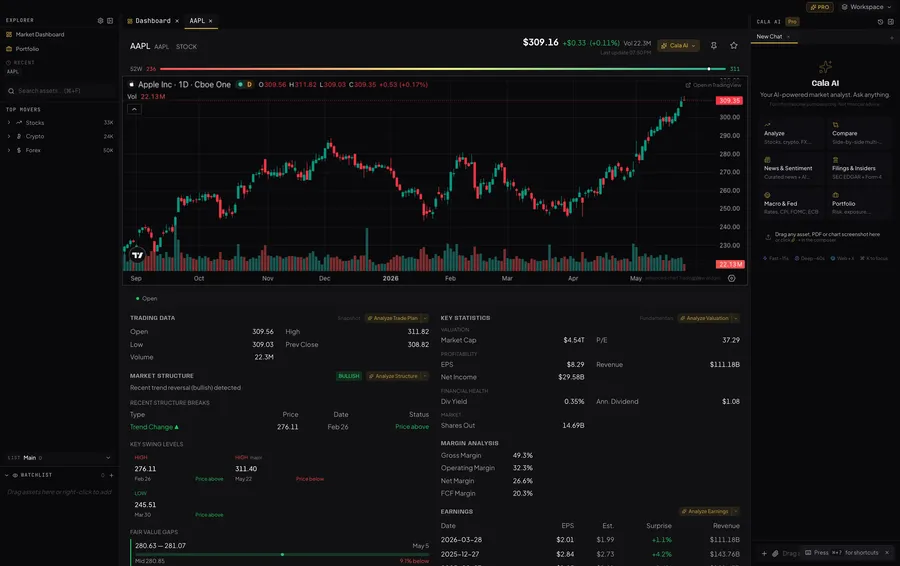The height and width of the screenshot is (566, 900).
Task: Select recent AAPL entry in the sidebar
Action: (13, 72)
